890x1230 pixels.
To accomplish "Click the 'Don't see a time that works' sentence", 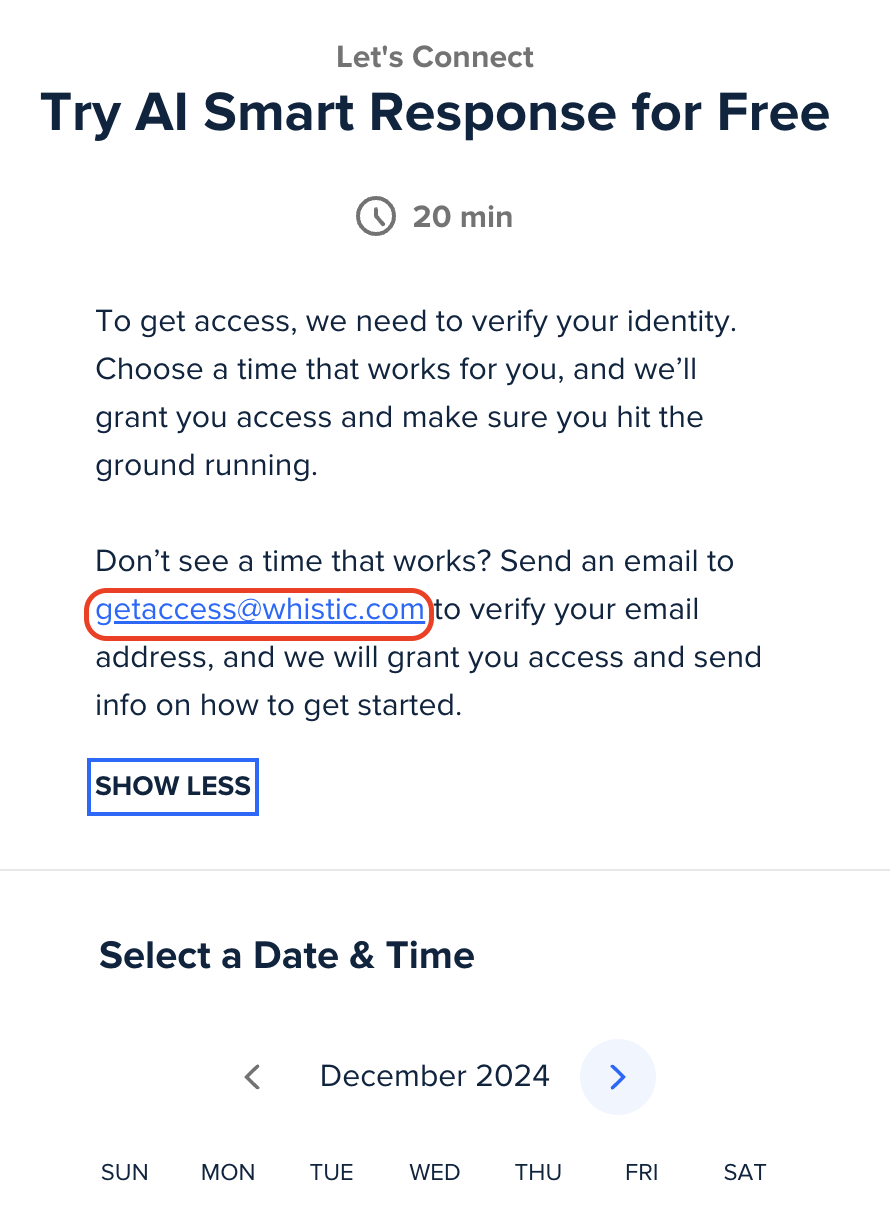I will [415, 561].
